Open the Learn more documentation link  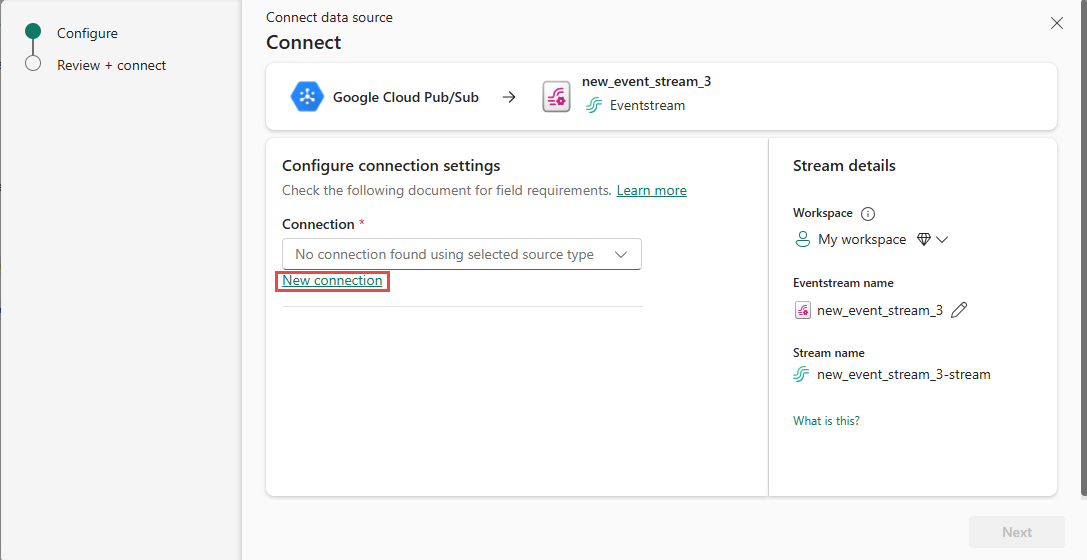pos(651,190)
